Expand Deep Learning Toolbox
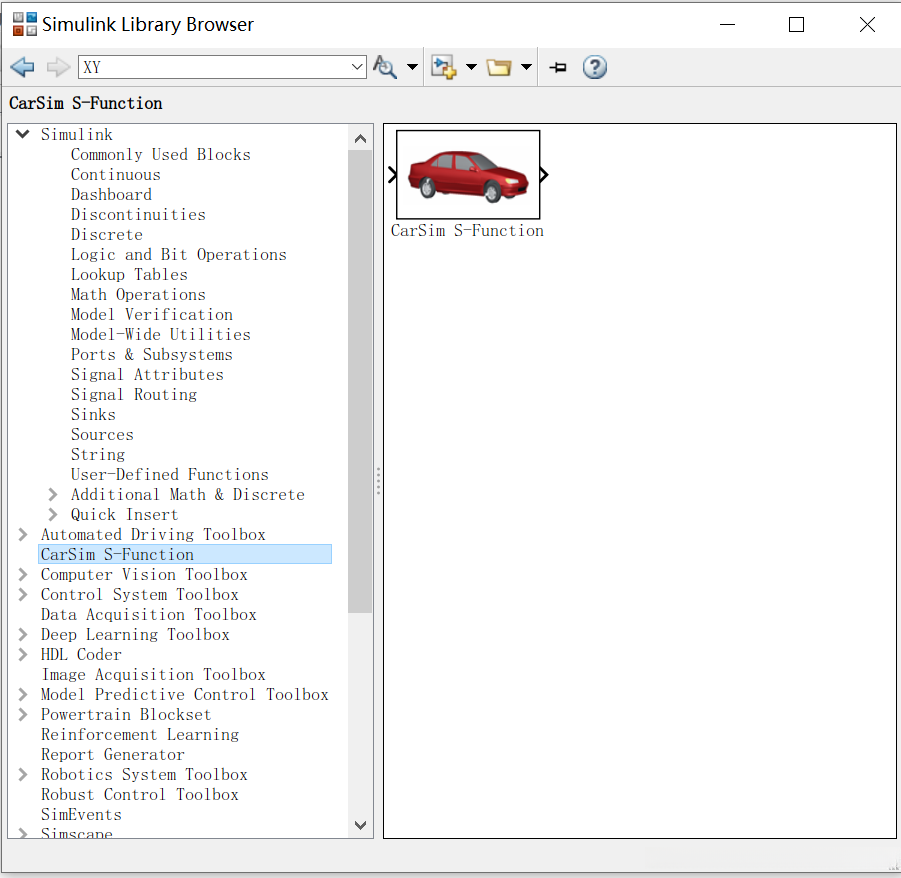Viewport: 901px width, 878px height. click(x=23, y=634)
